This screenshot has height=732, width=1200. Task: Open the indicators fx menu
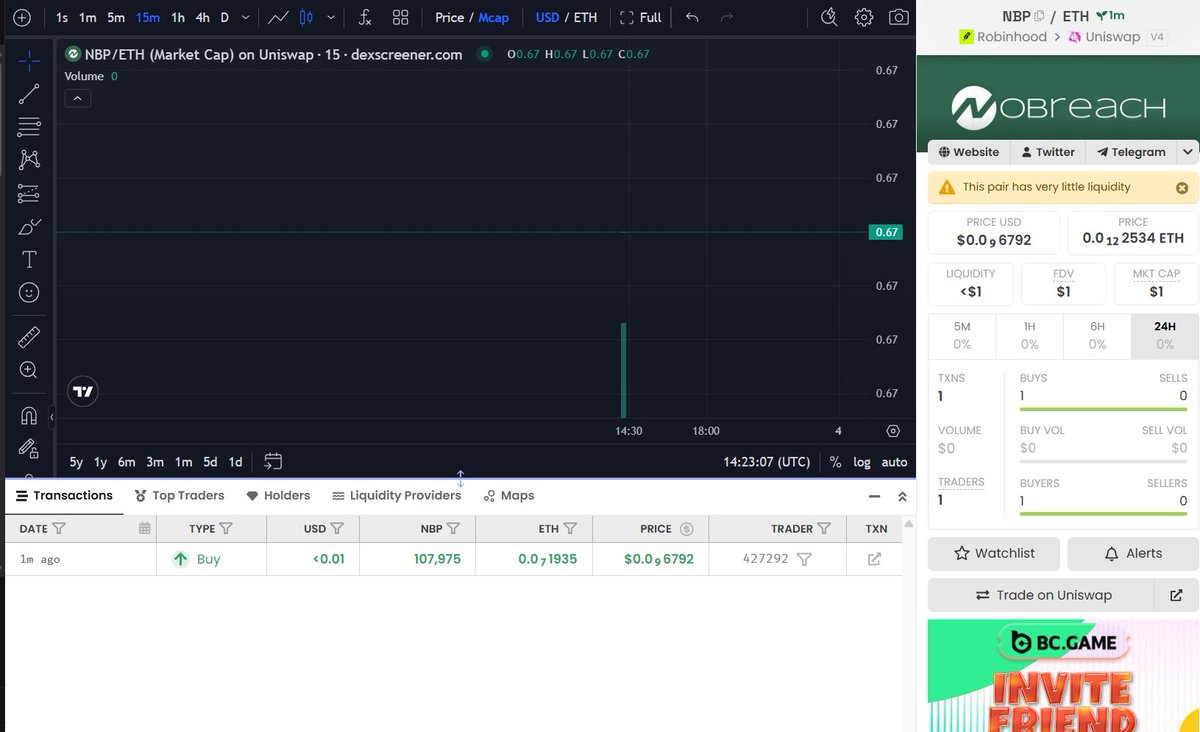click(x=366, y=17)
